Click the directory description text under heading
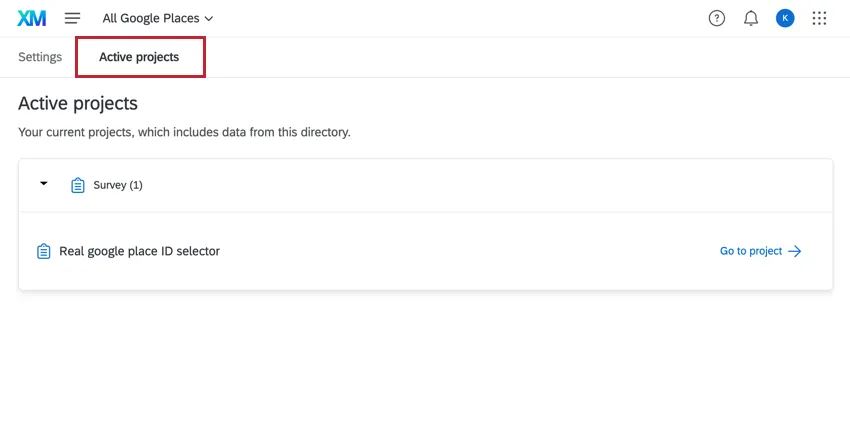 coord(184,132)
